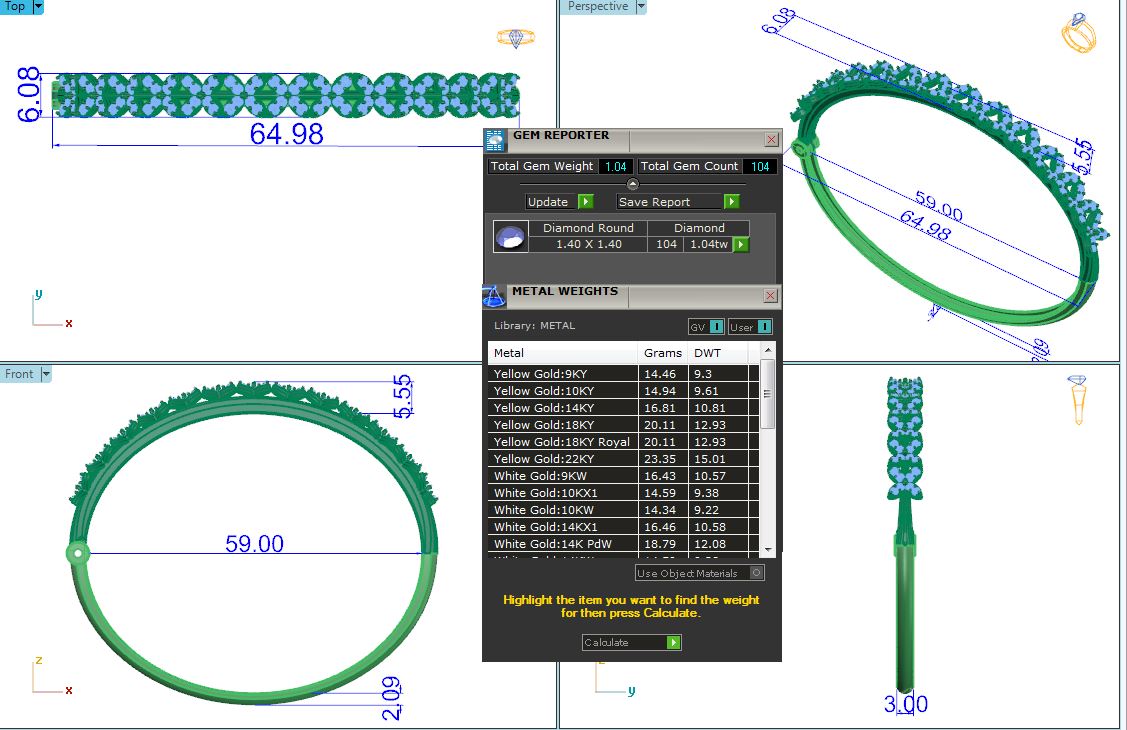This screenshot has height=730, width=1127.
Task: Click the ring icon in Top viewport
Action: pos(515,38)
